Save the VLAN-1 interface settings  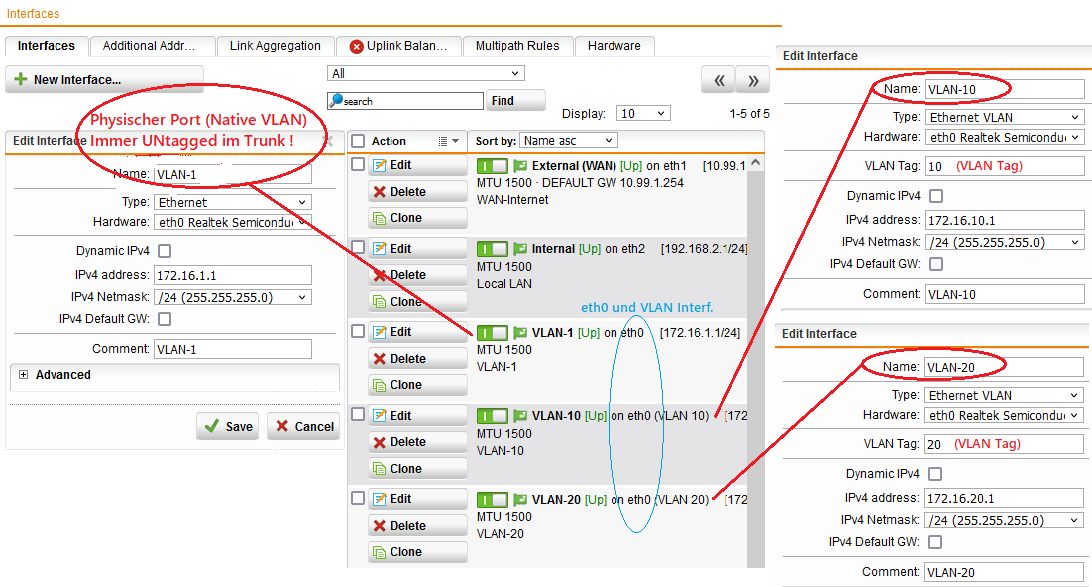228,426
